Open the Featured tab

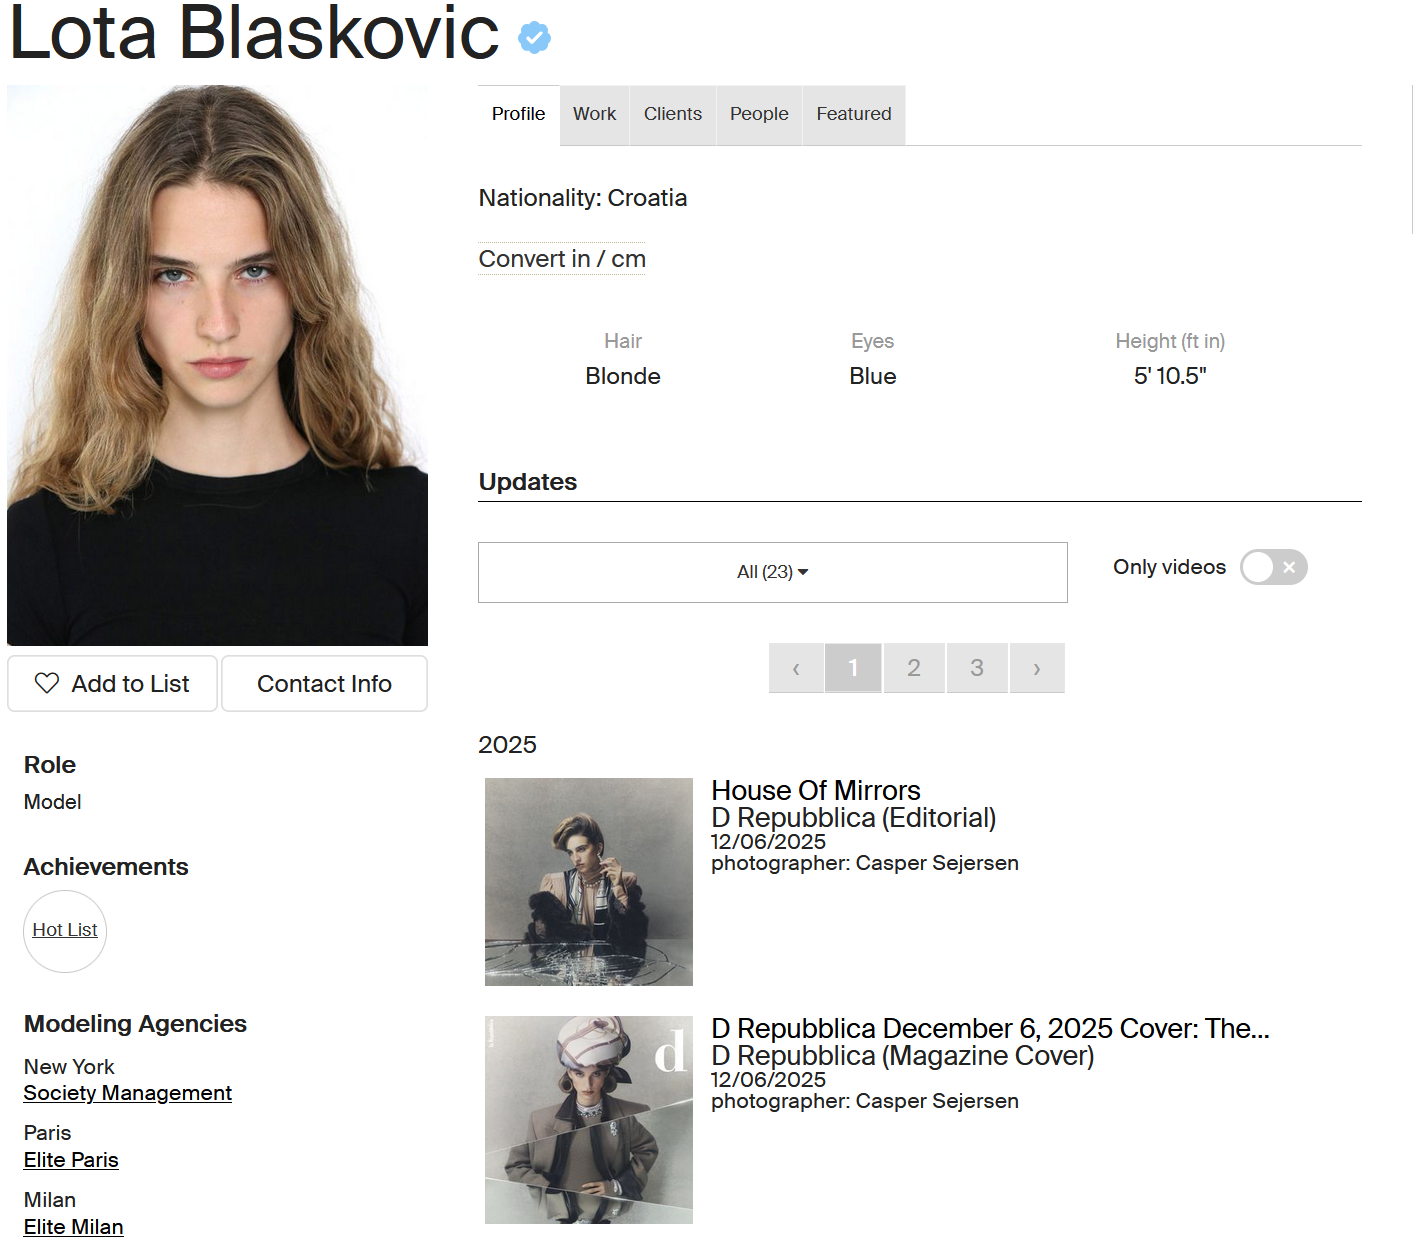point(854,114)
